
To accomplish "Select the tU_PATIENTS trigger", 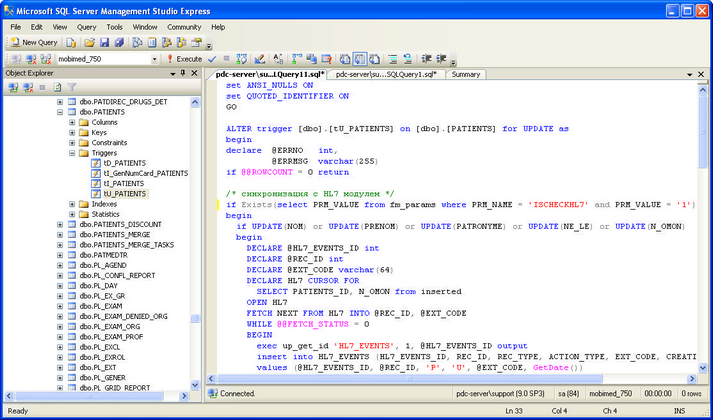I will [x=124, y=194].
